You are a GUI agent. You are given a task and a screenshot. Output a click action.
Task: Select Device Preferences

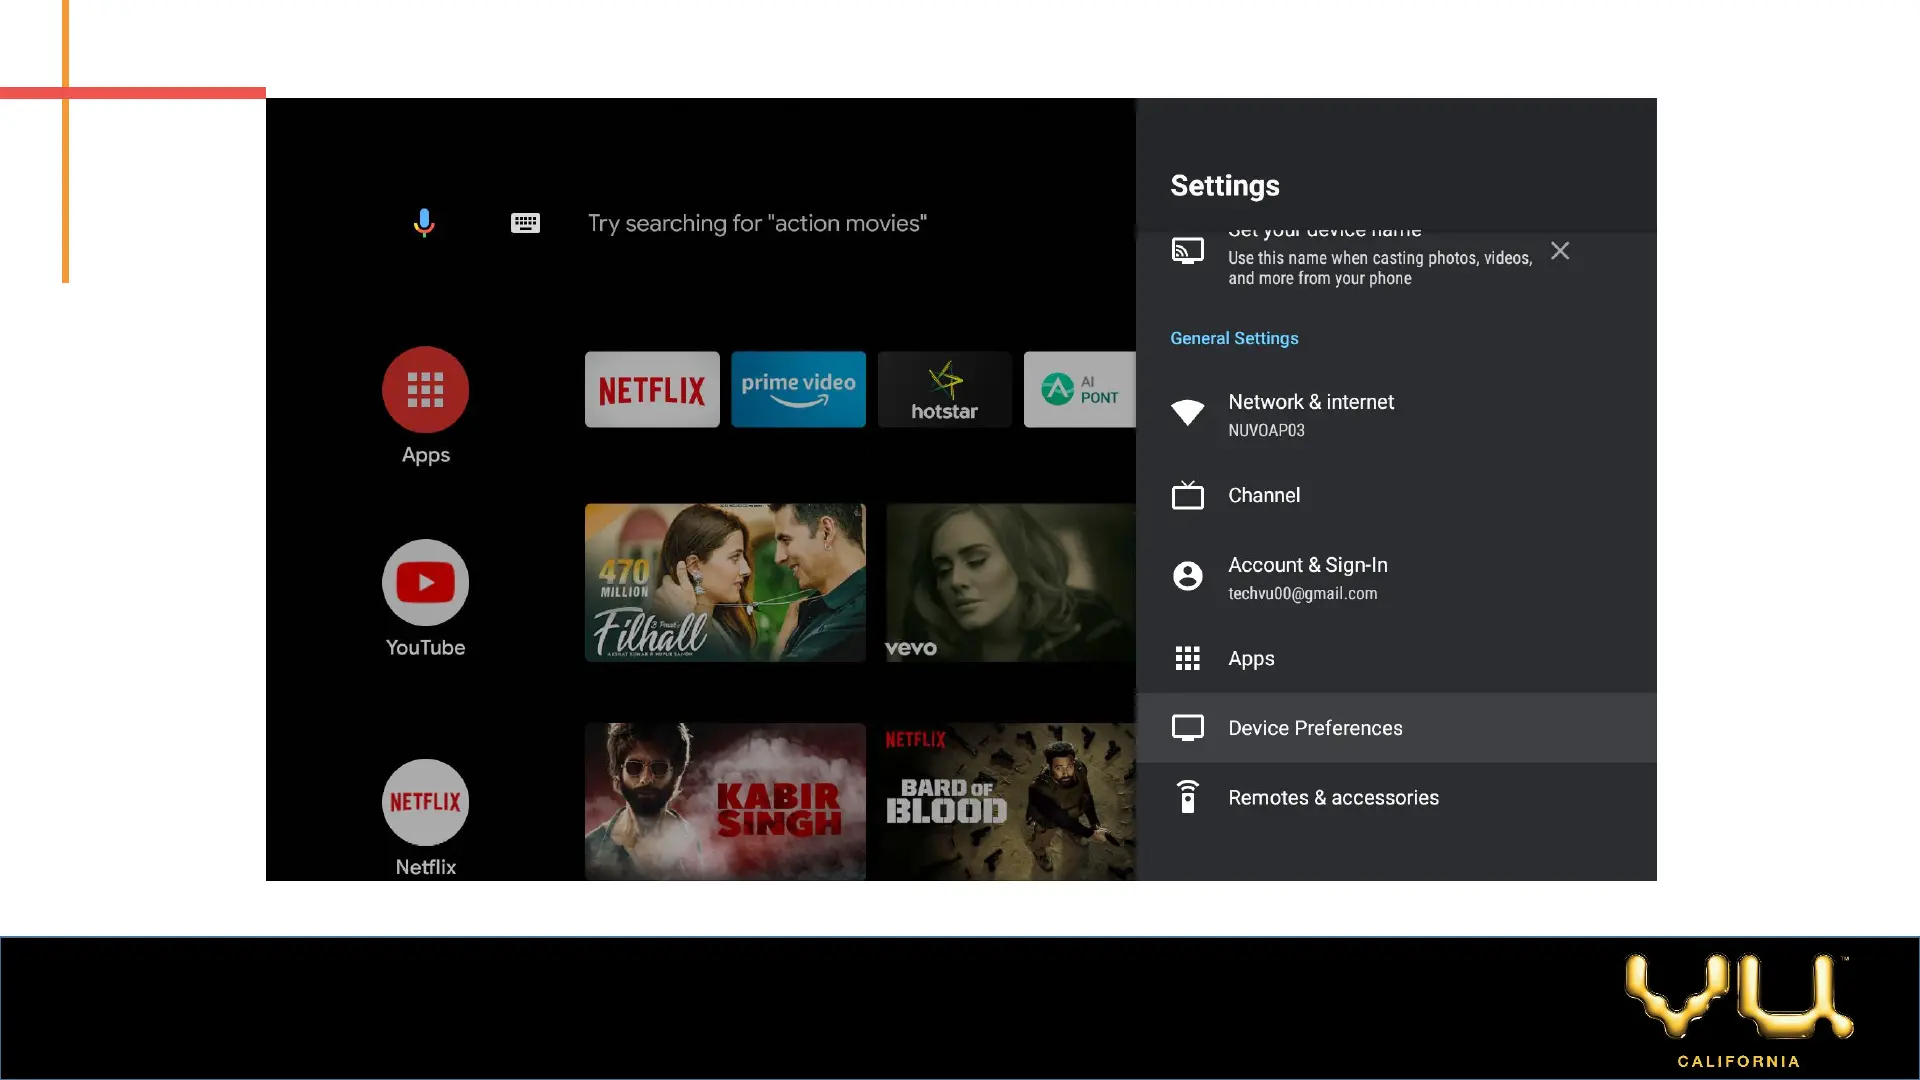click(x=1315, y=728)
